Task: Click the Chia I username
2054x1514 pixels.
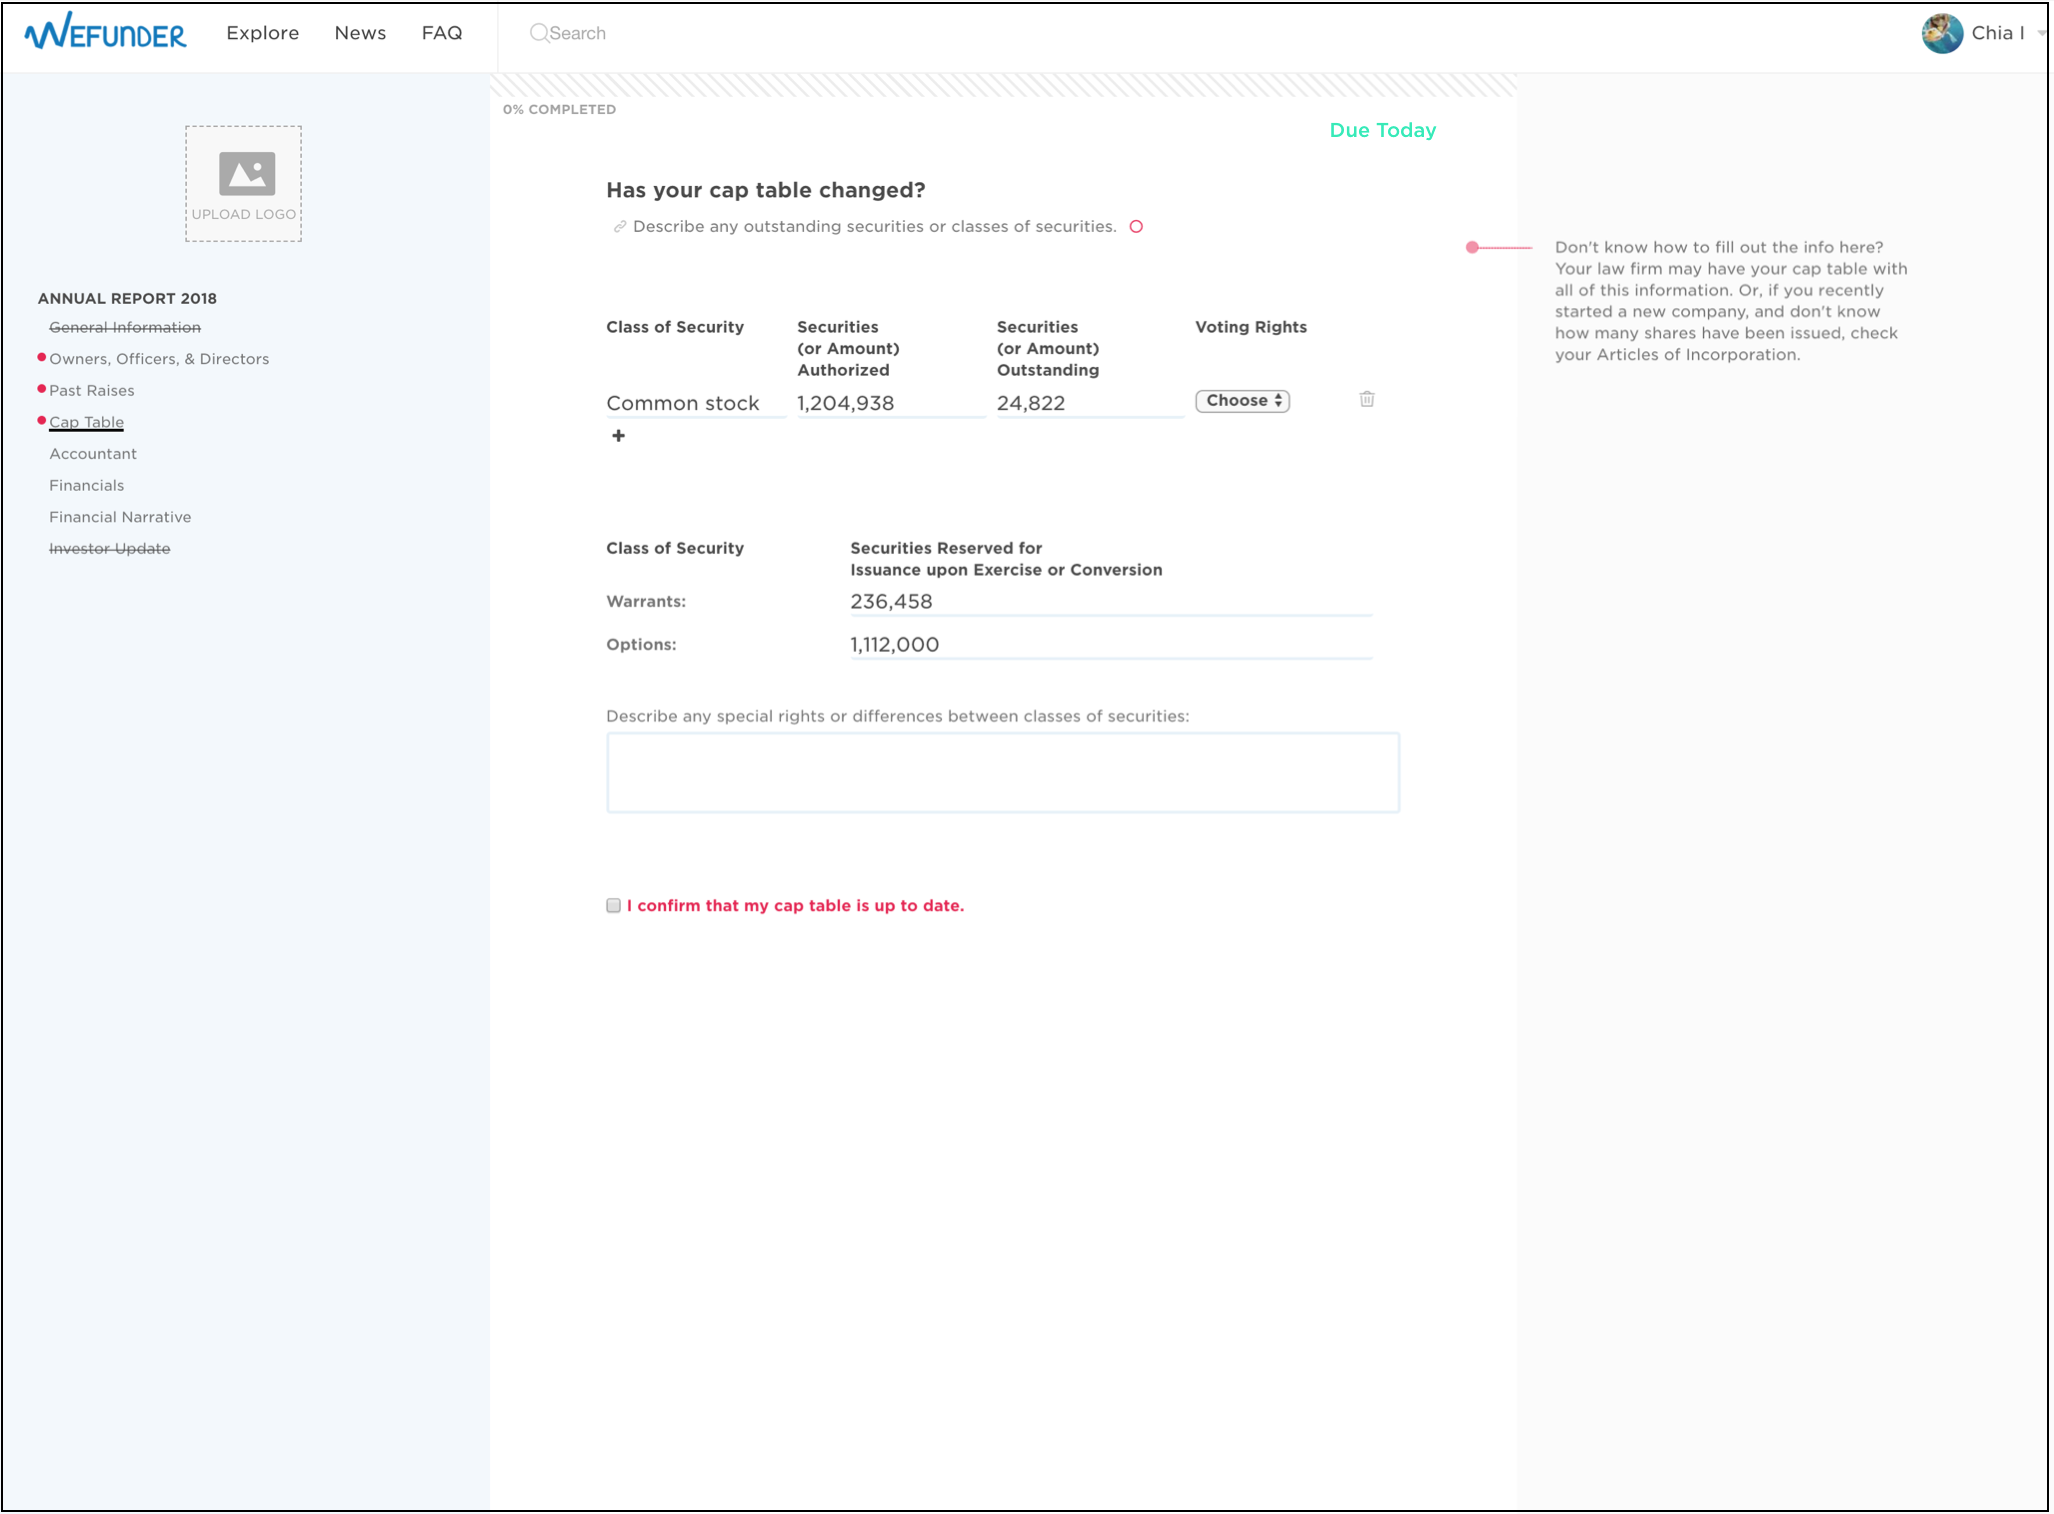Action: click(x=1997, y=33)
